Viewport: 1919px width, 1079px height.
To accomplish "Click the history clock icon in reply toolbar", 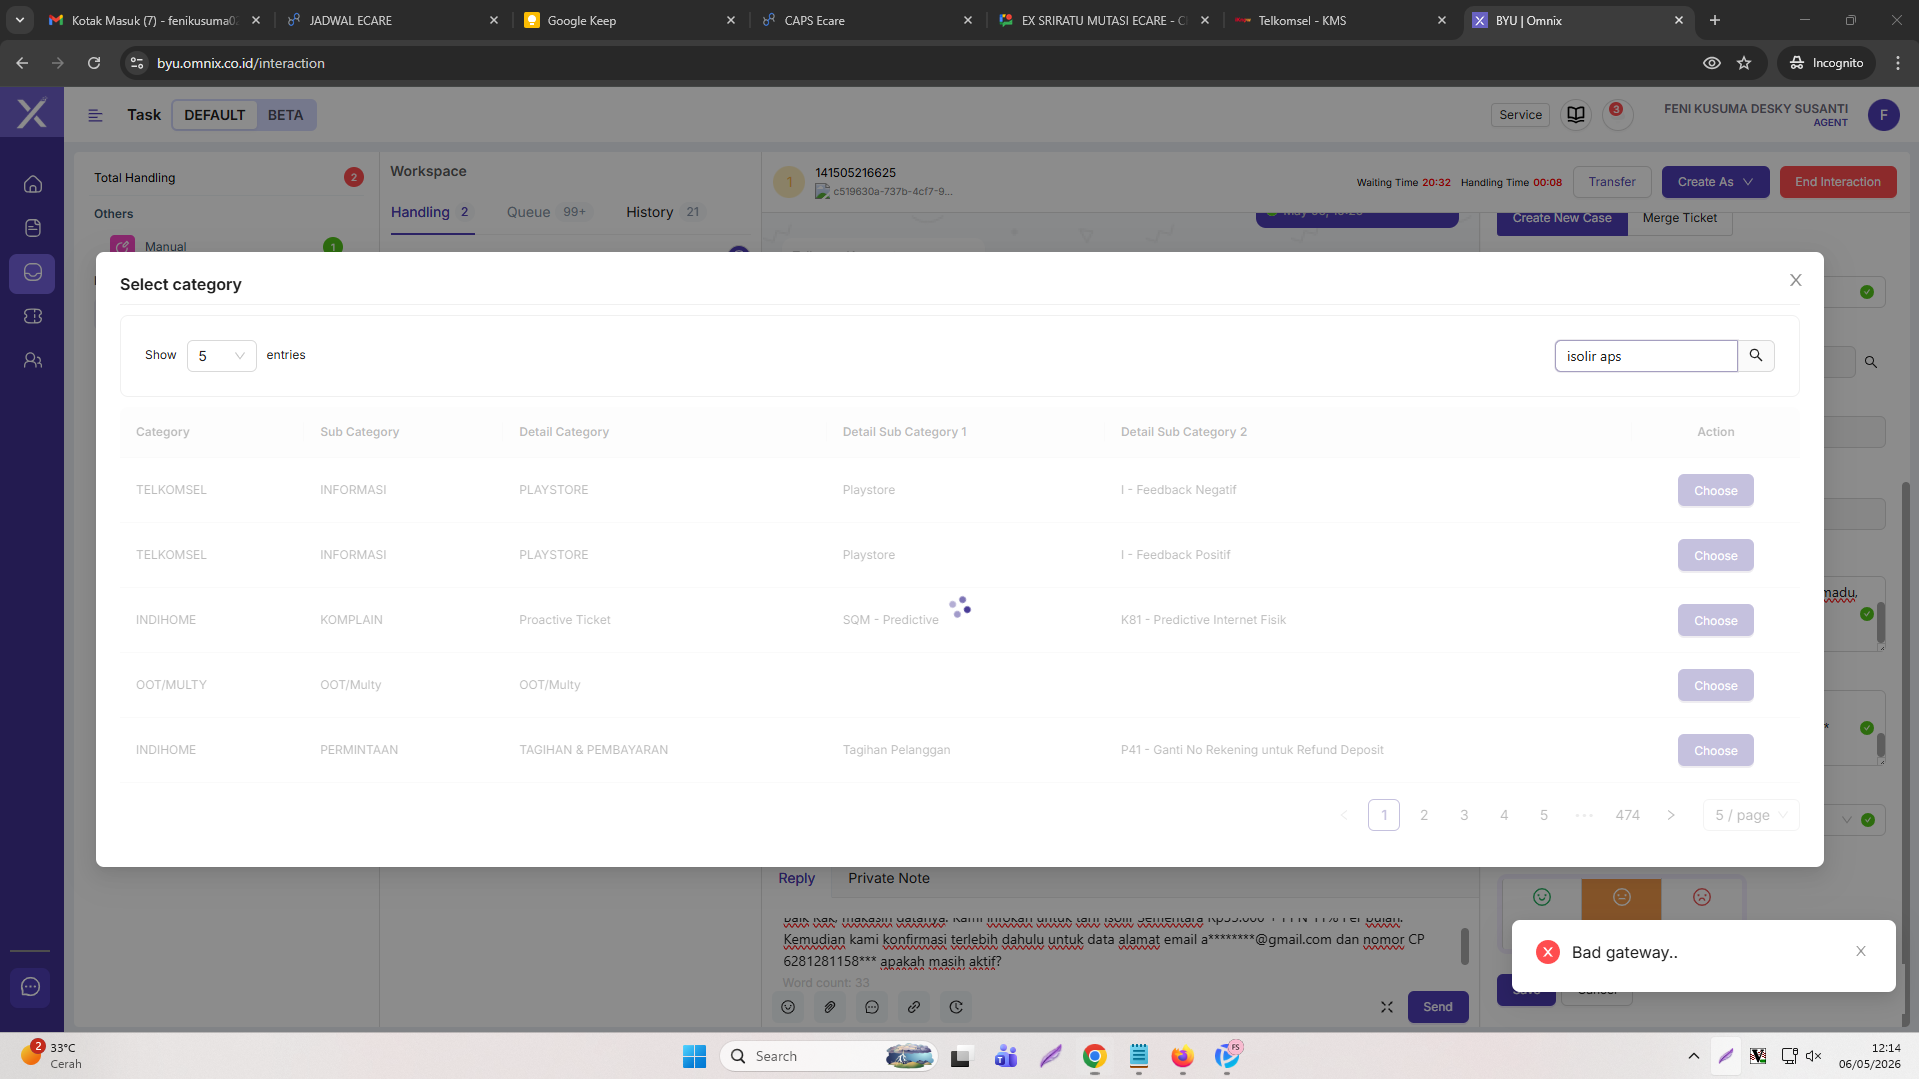I will point(956,1007).
